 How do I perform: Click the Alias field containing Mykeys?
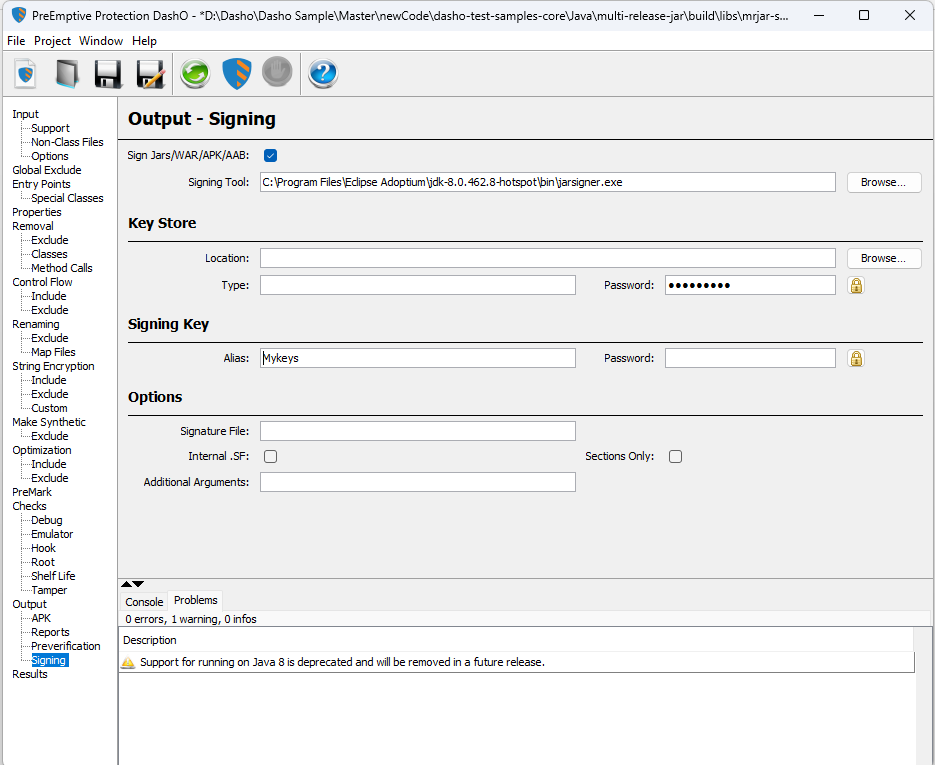pyautogui.click(x=417, y=358)
